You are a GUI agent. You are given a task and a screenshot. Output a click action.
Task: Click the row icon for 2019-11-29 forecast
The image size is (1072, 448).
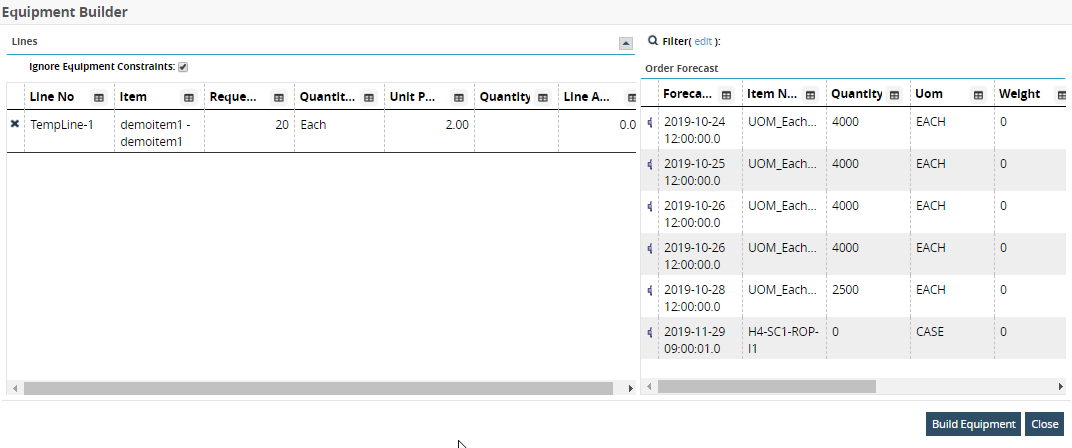pos(649,332)
